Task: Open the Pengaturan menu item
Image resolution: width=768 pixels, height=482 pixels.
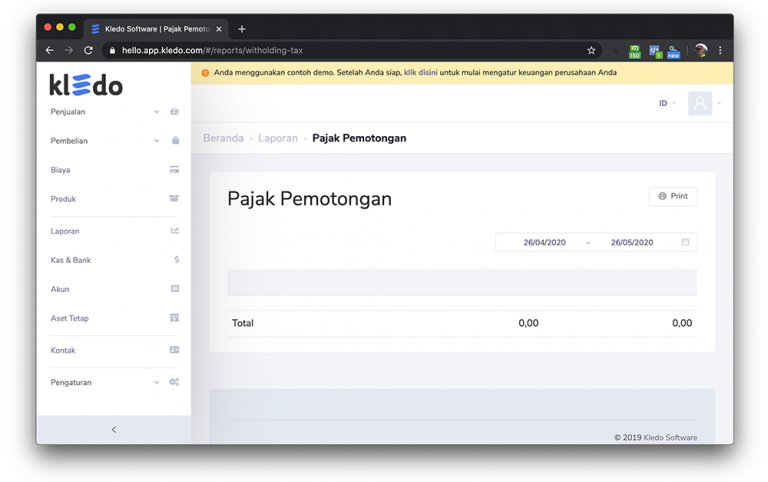Action: [x=71, y=382]
